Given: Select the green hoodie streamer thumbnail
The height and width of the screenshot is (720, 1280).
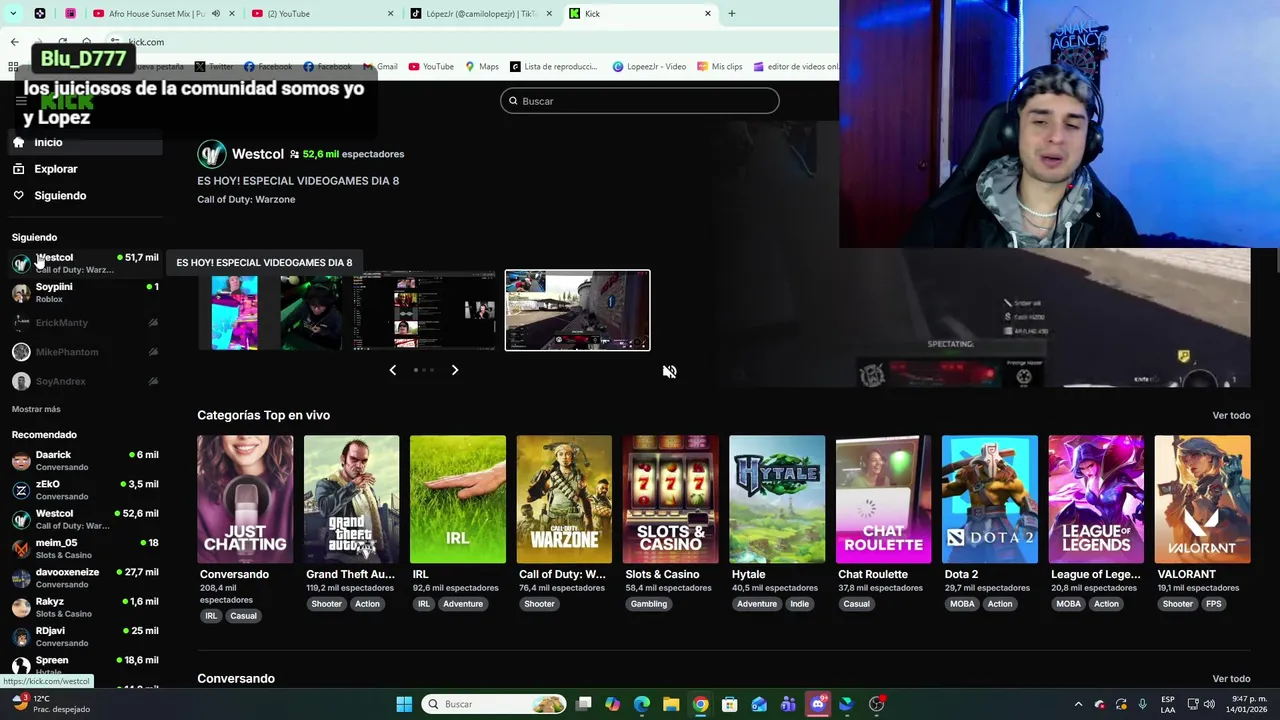Looking at the screenshot, I should (x=311, y=313).
